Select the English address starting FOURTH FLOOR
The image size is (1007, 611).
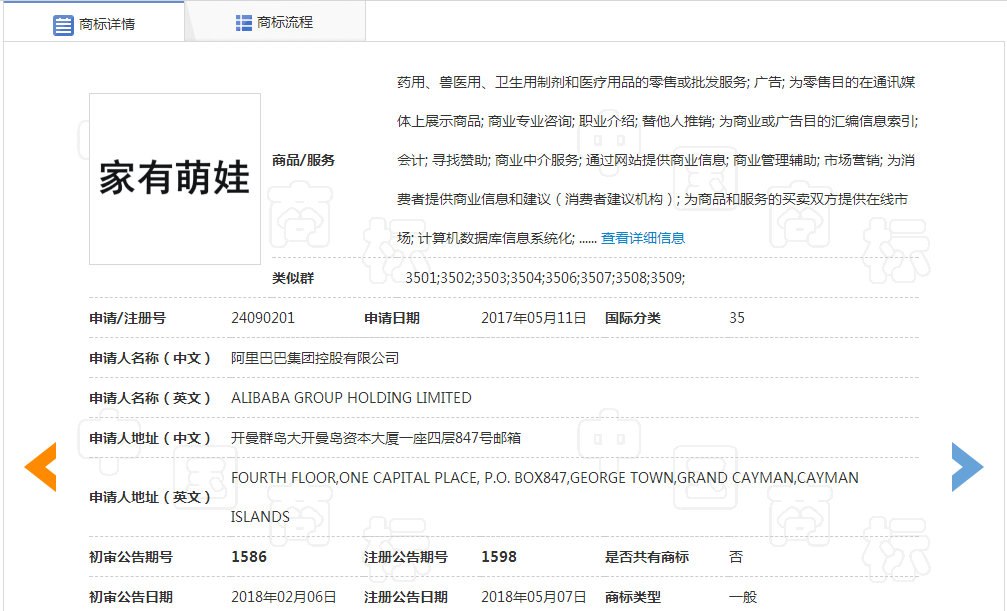click(x=545, y=497)
